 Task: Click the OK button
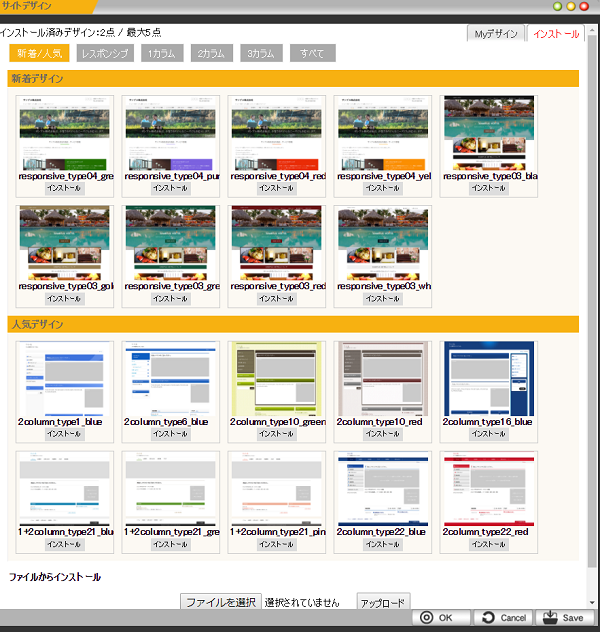(441, 617)
